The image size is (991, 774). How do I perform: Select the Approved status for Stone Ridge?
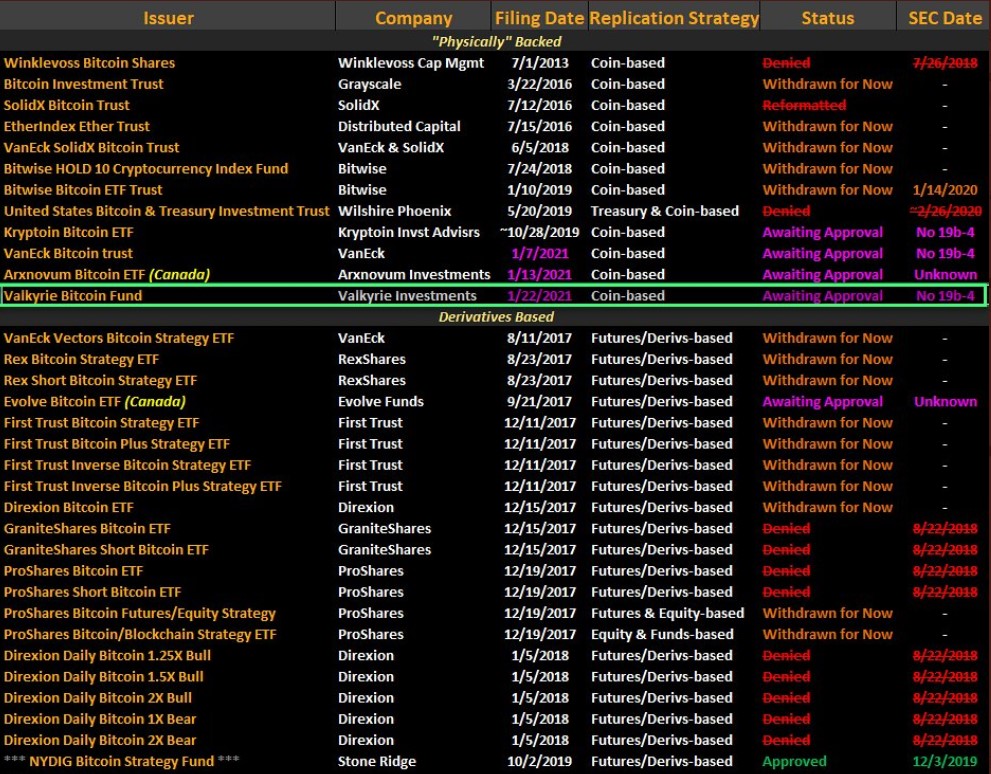(794, 761)
